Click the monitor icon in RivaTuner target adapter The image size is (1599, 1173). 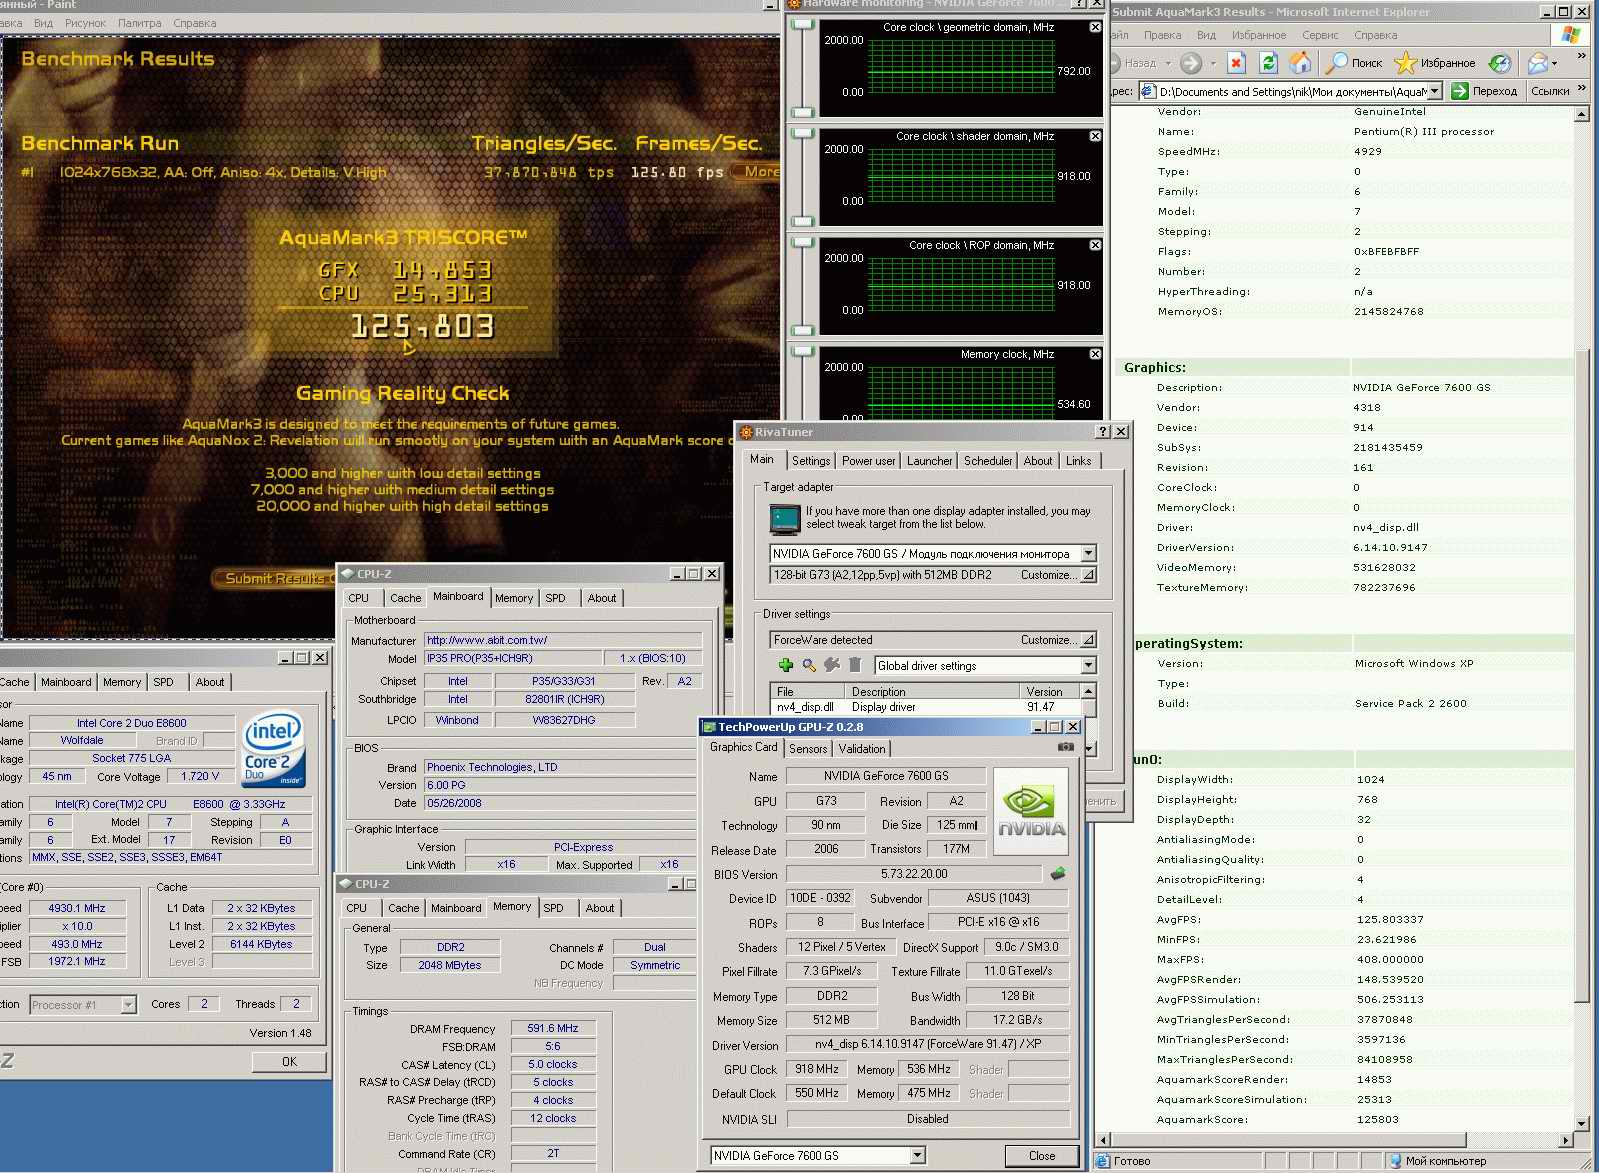(x=785, y=519)
